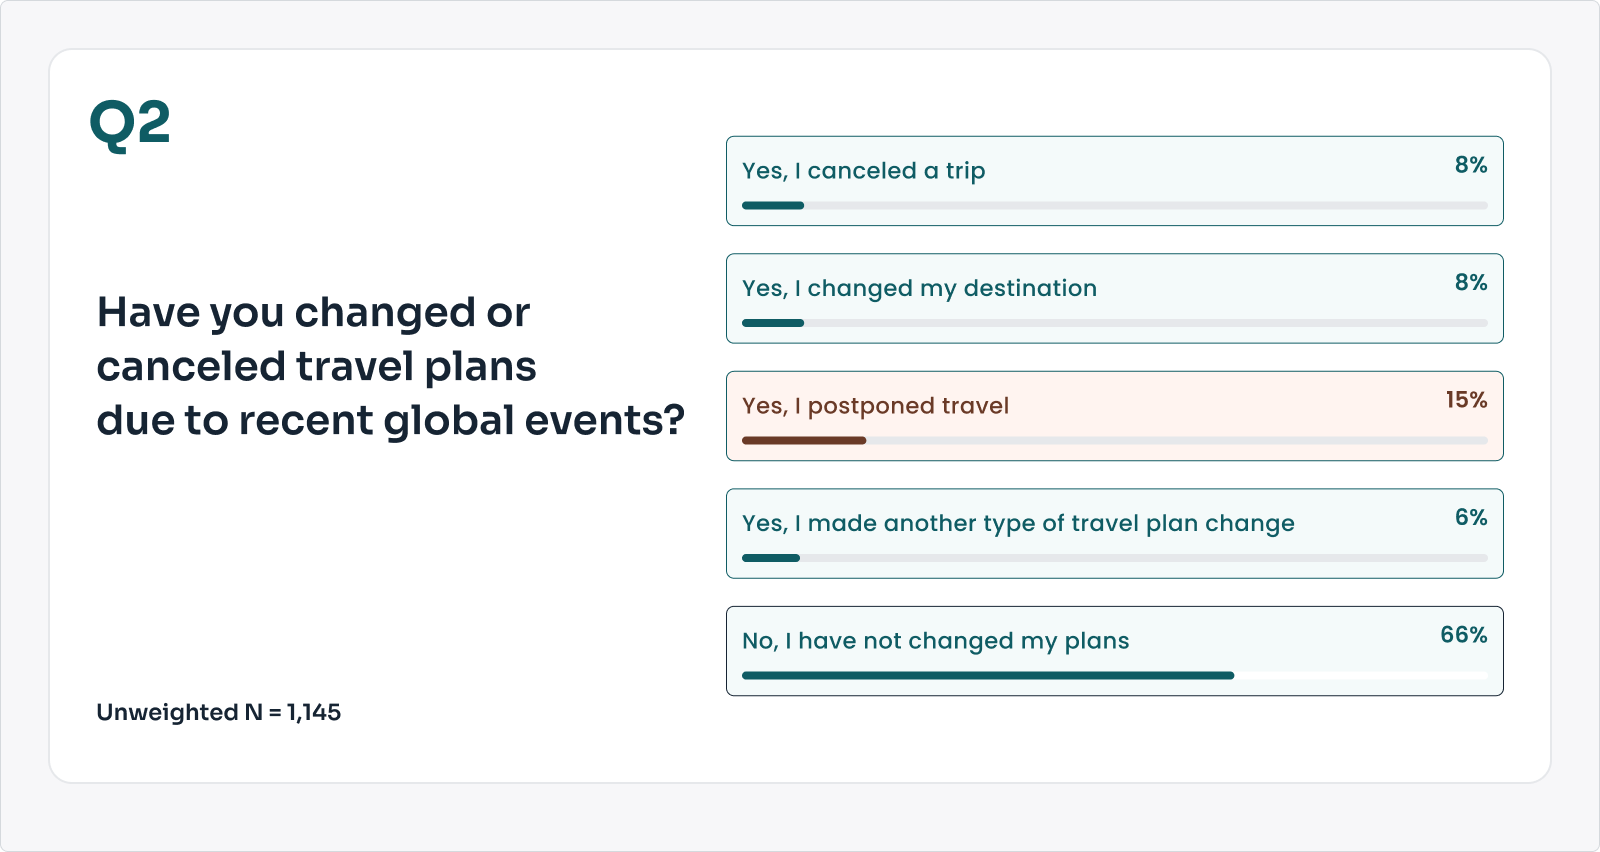Click the "Unweighted N = 1,145" note
Screen dimensions: 1600x852
[x=218, y=712]
